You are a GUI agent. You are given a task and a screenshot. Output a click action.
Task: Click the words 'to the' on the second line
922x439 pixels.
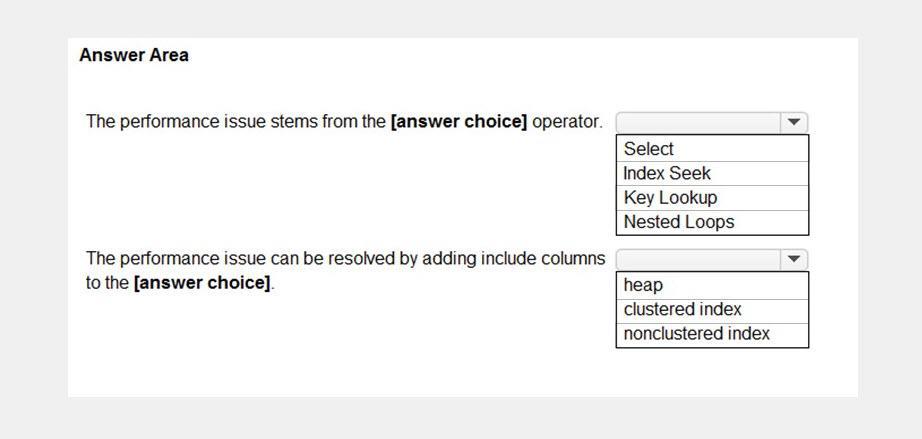tap(108, 283)
